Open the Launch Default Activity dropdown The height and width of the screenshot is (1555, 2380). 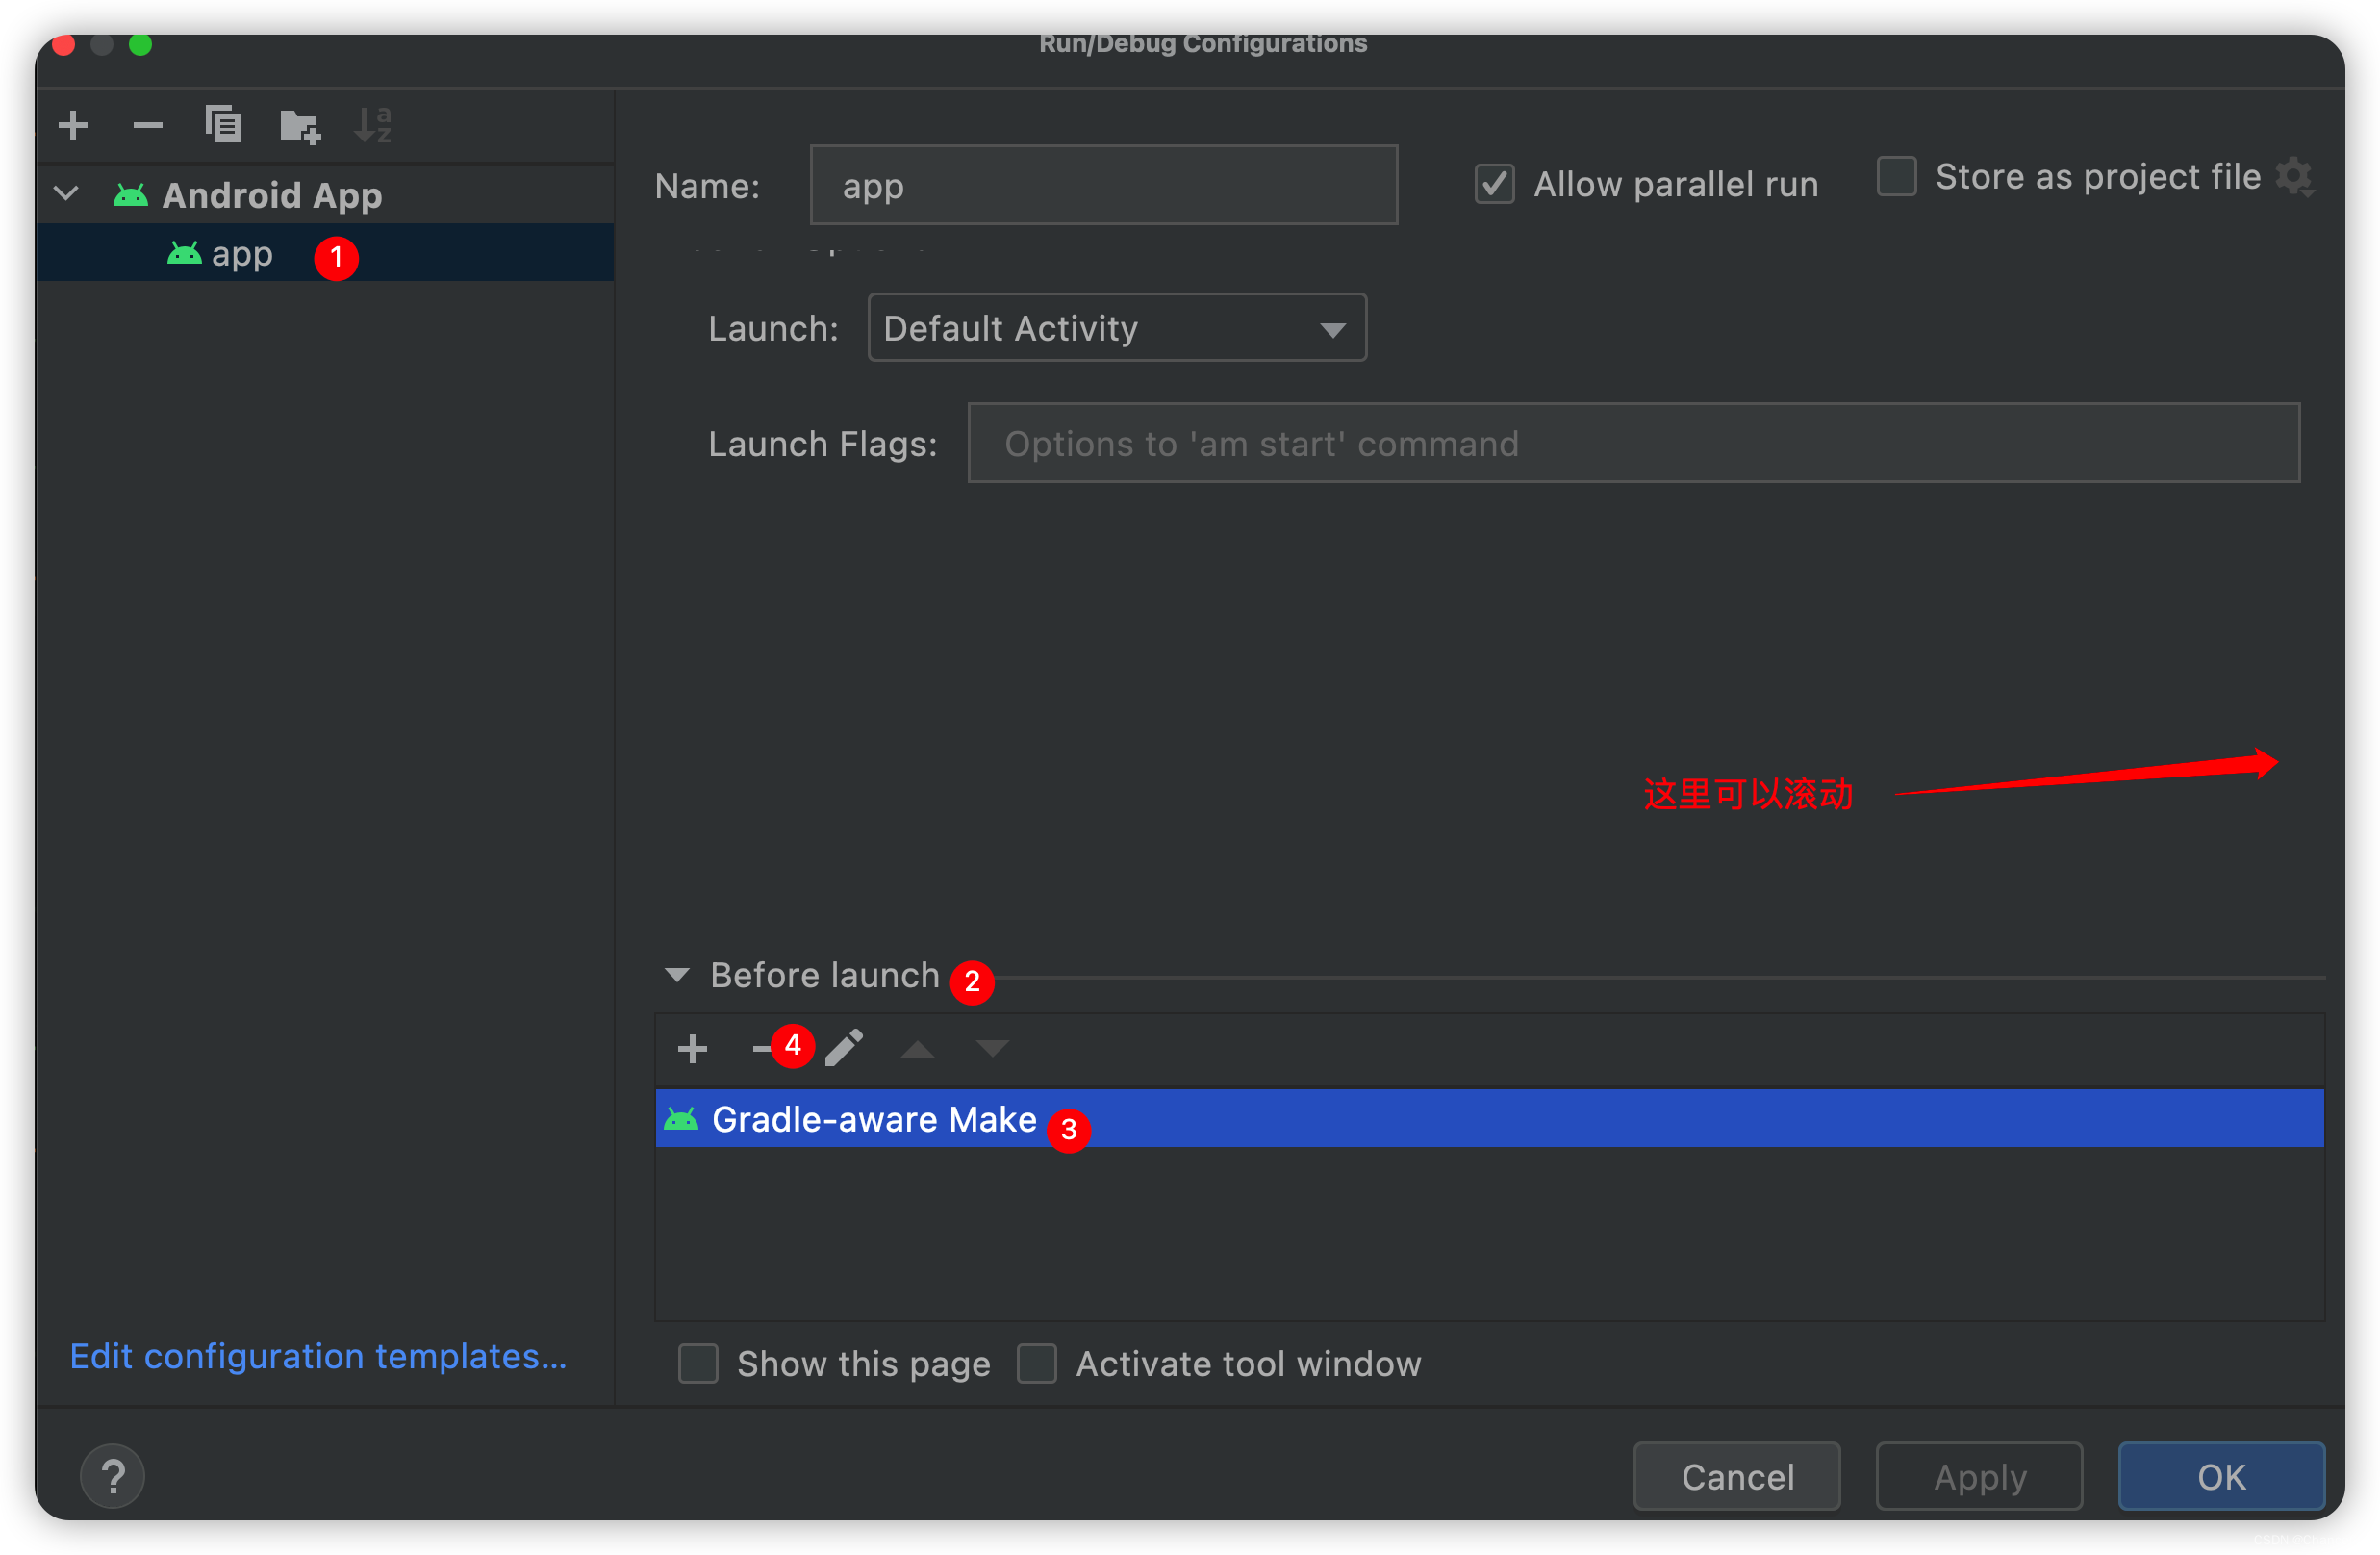pos(1116,328)
